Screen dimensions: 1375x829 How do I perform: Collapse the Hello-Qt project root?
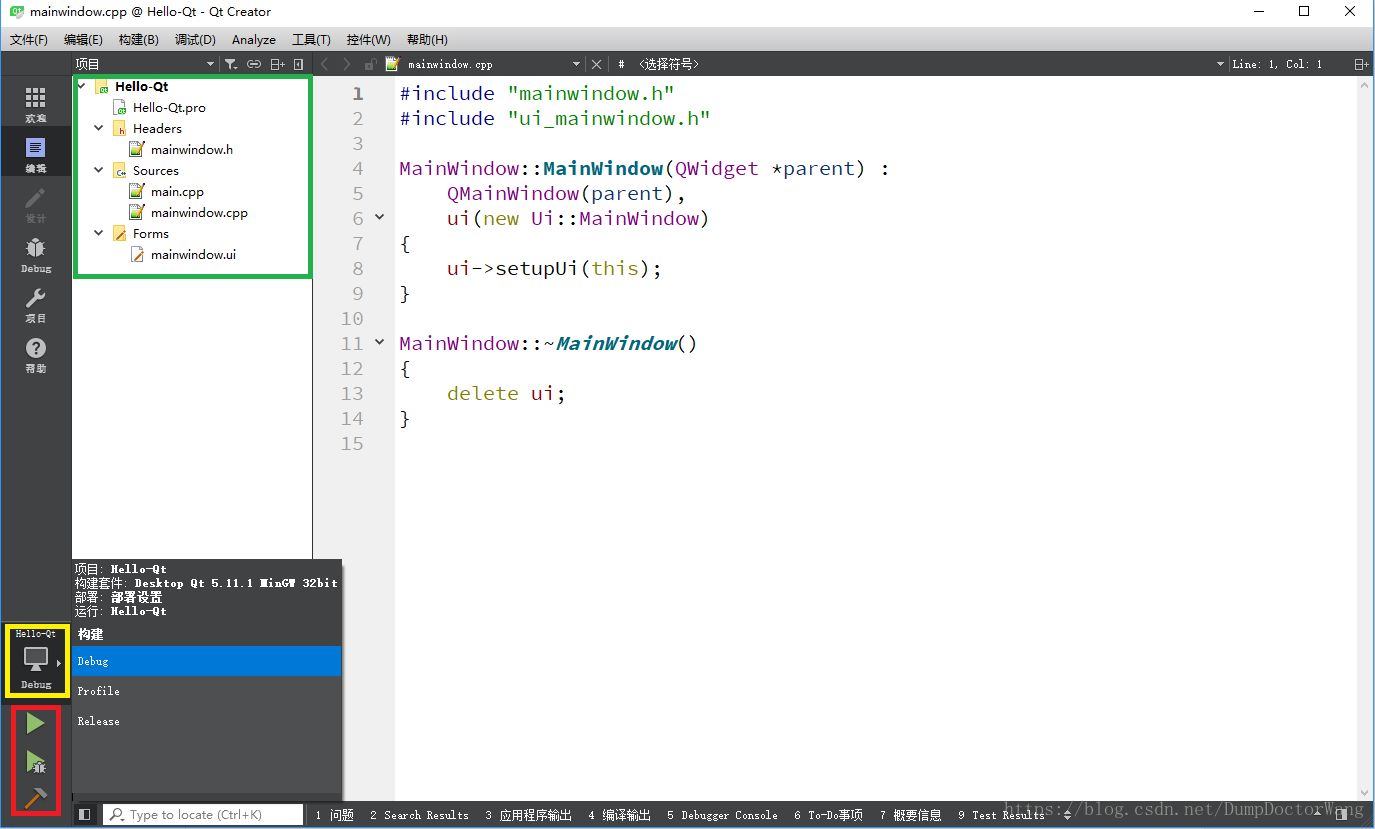[x=81, y=86]
